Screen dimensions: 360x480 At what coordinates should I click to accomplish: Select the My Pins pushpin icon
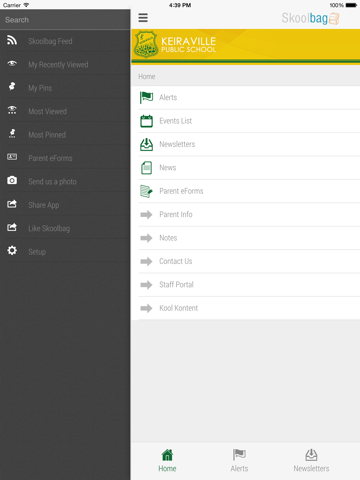click(x=12, y=86)
